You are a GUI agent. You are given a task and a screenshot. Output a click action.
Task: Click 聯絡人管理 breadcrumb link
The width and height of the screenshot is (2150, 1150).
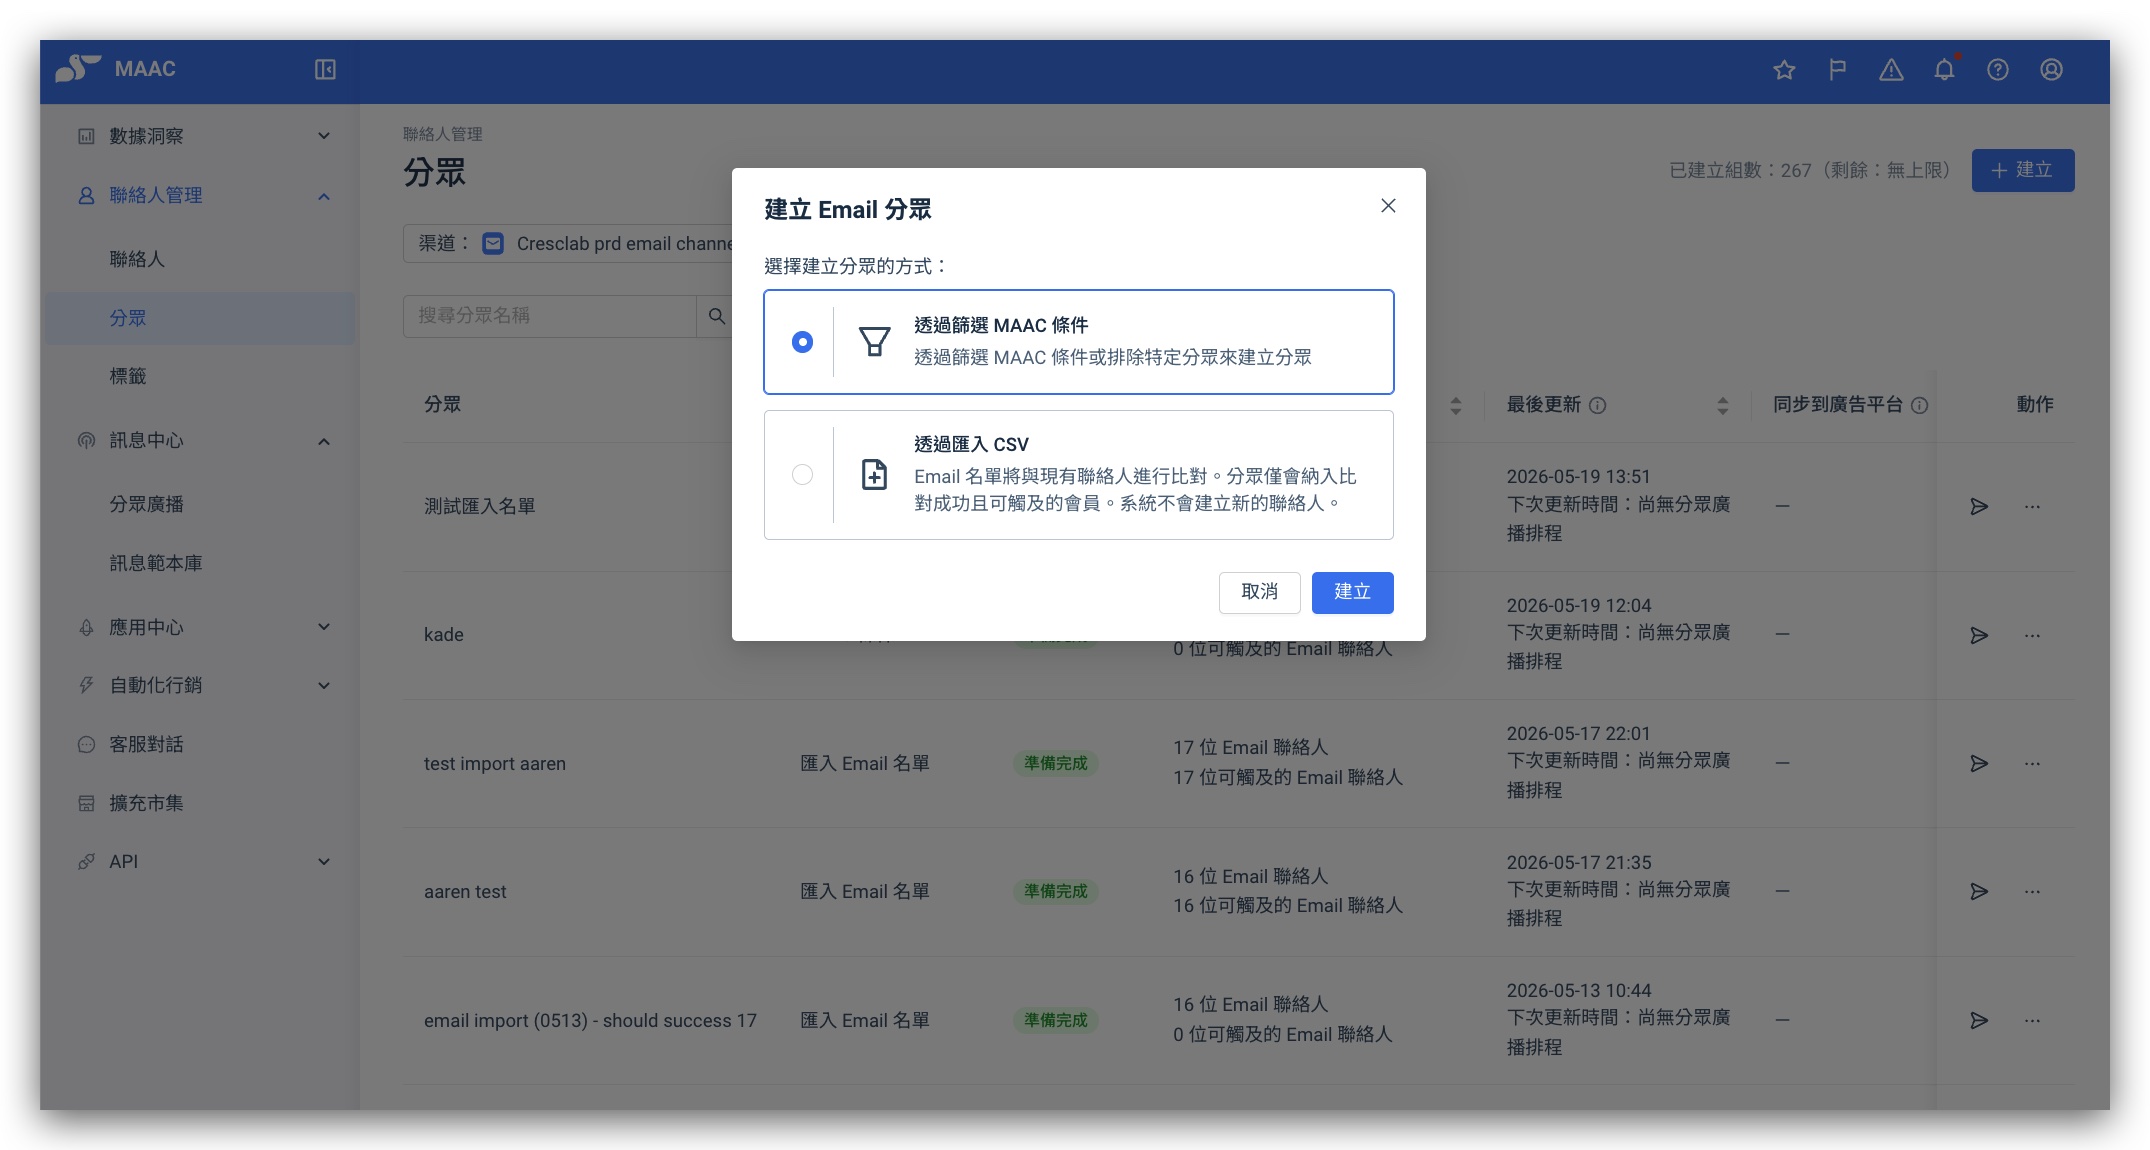(442, 134)
